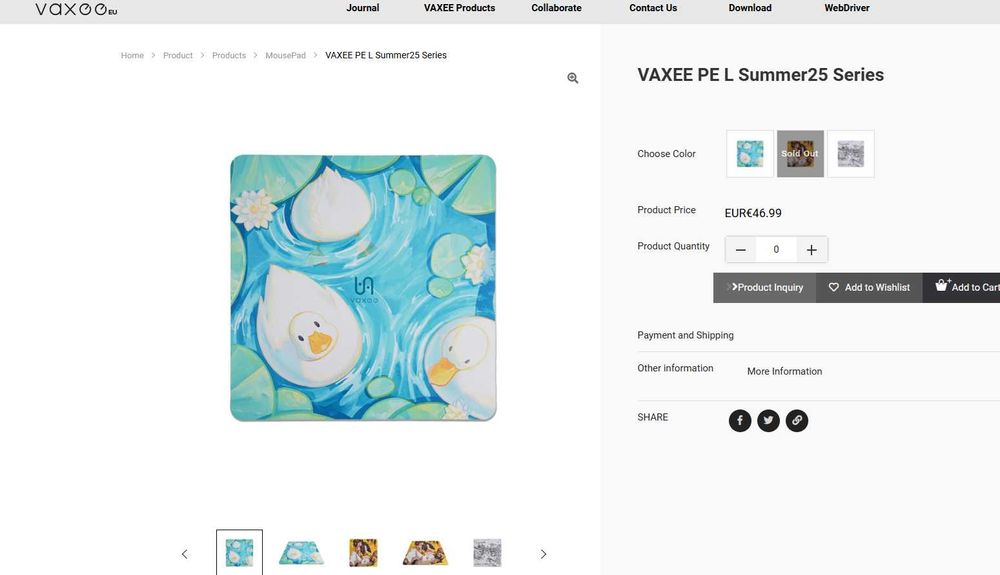Screen dimensions: 1000x575
Task: Open More Information details
Action: pyautogui.click(x=784, y=371)
